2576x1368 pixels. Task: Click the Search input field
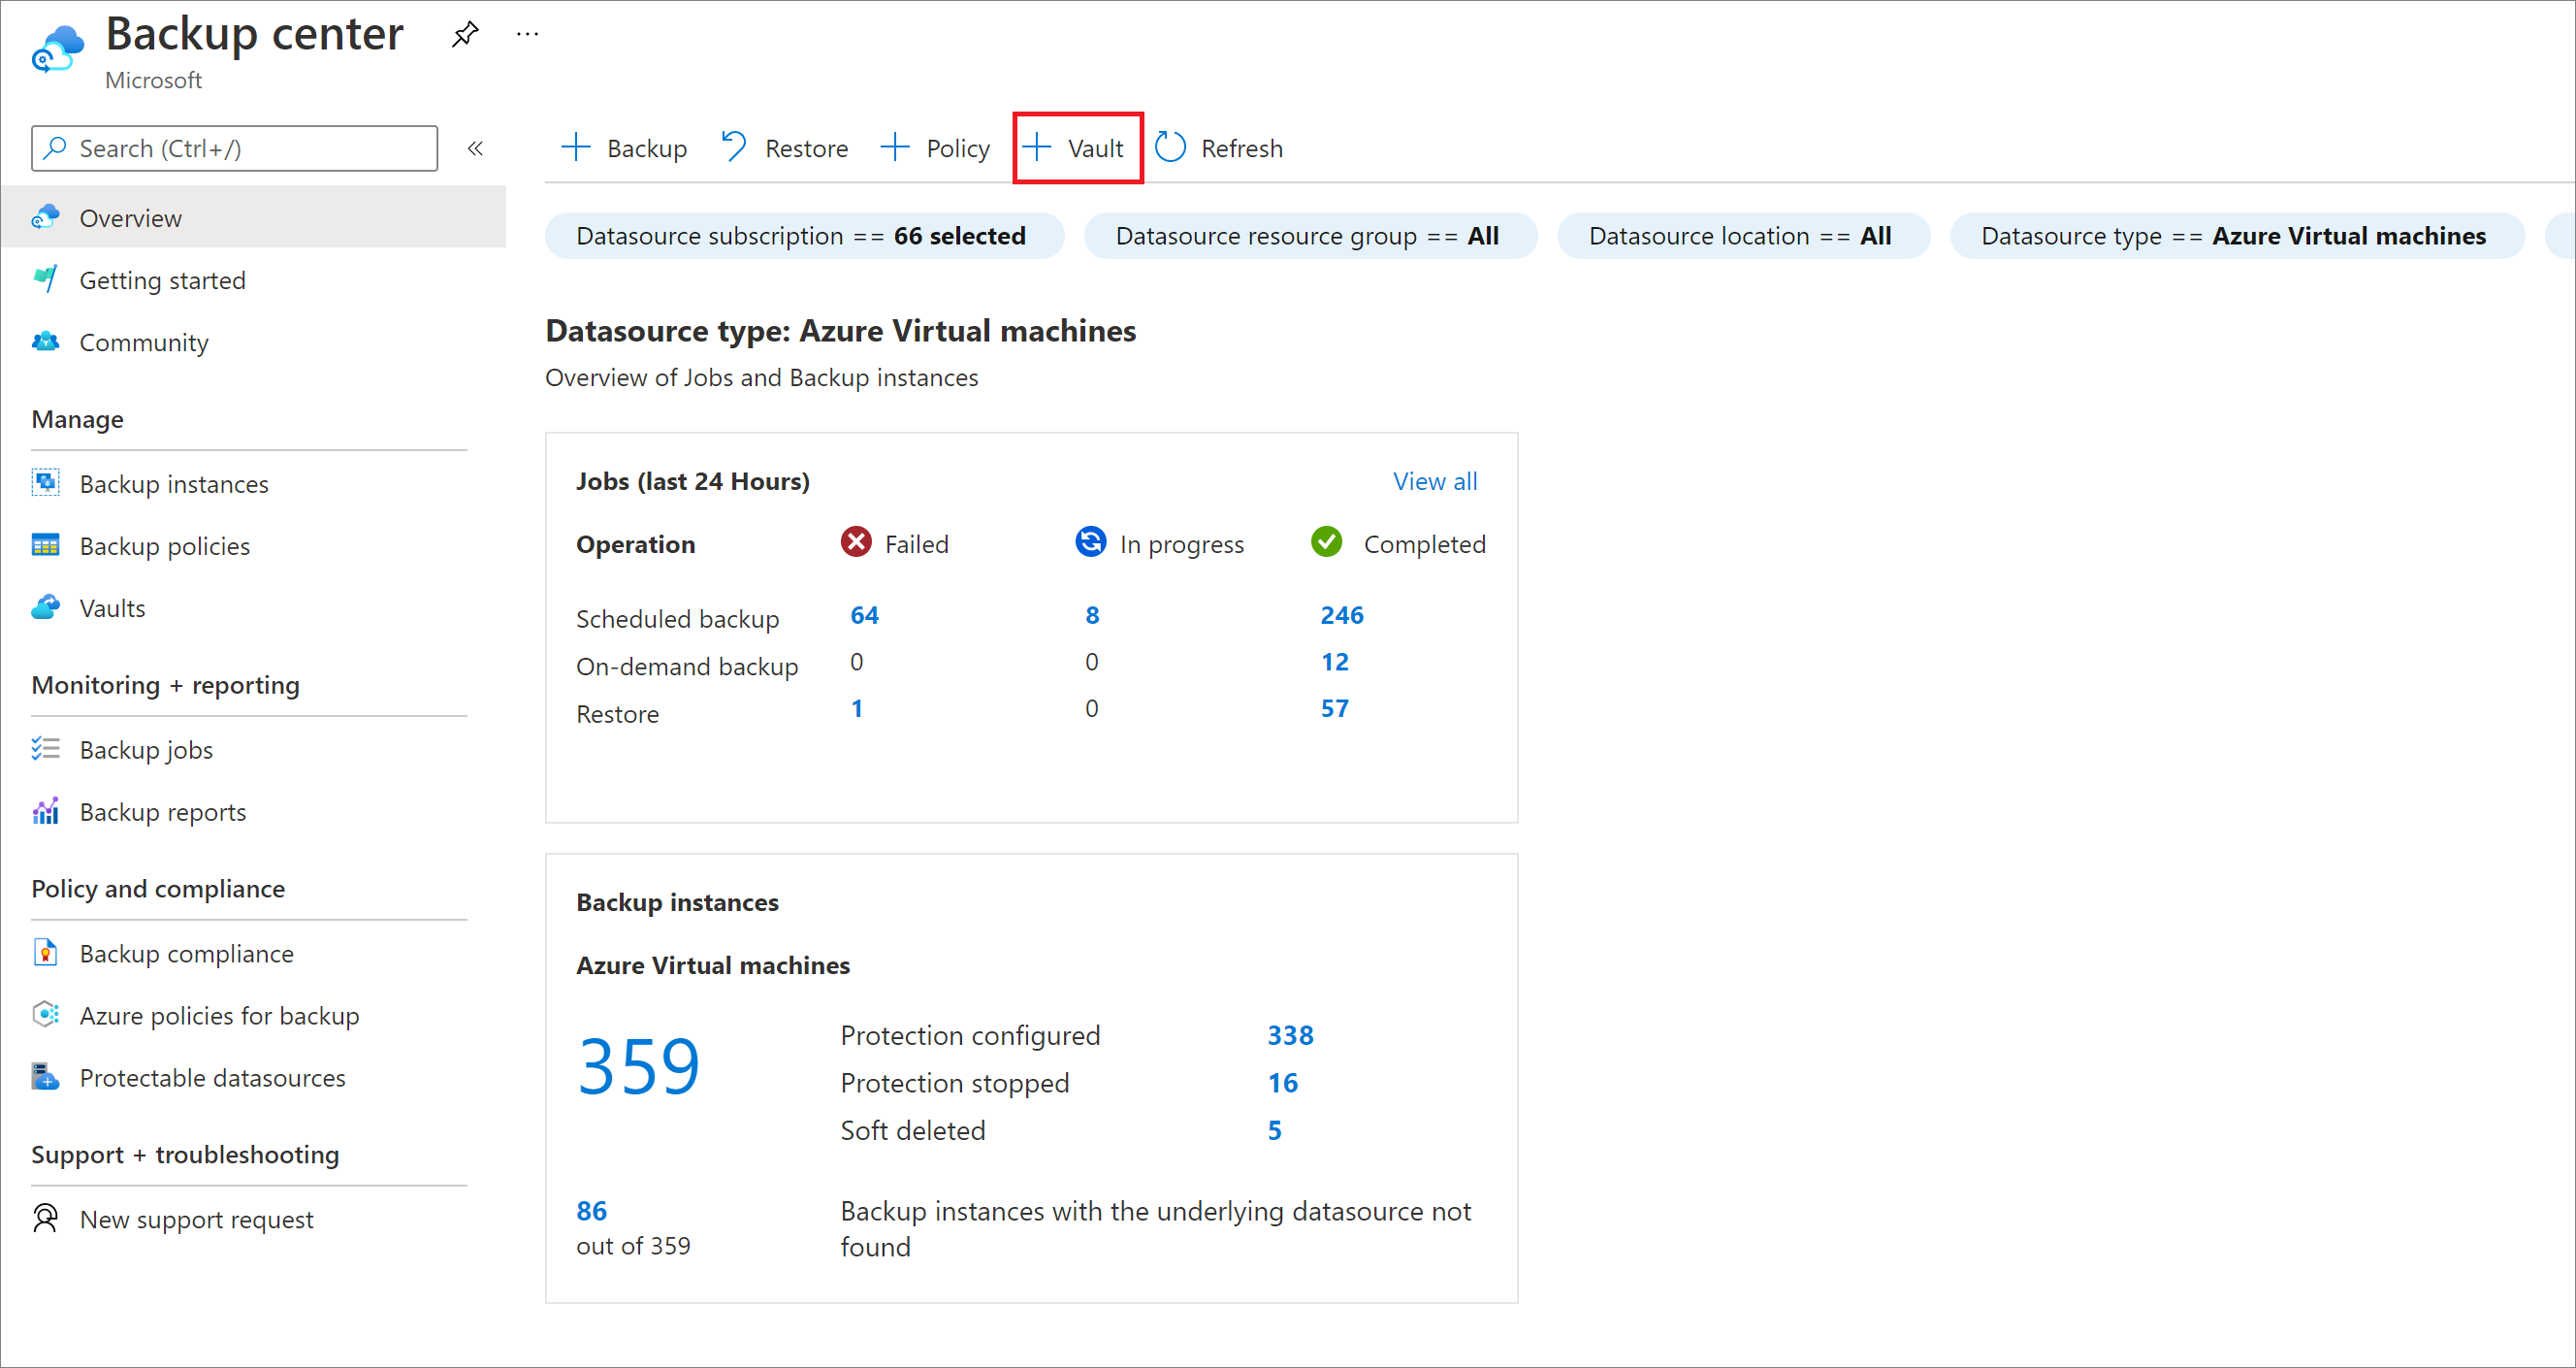point(237,148)
